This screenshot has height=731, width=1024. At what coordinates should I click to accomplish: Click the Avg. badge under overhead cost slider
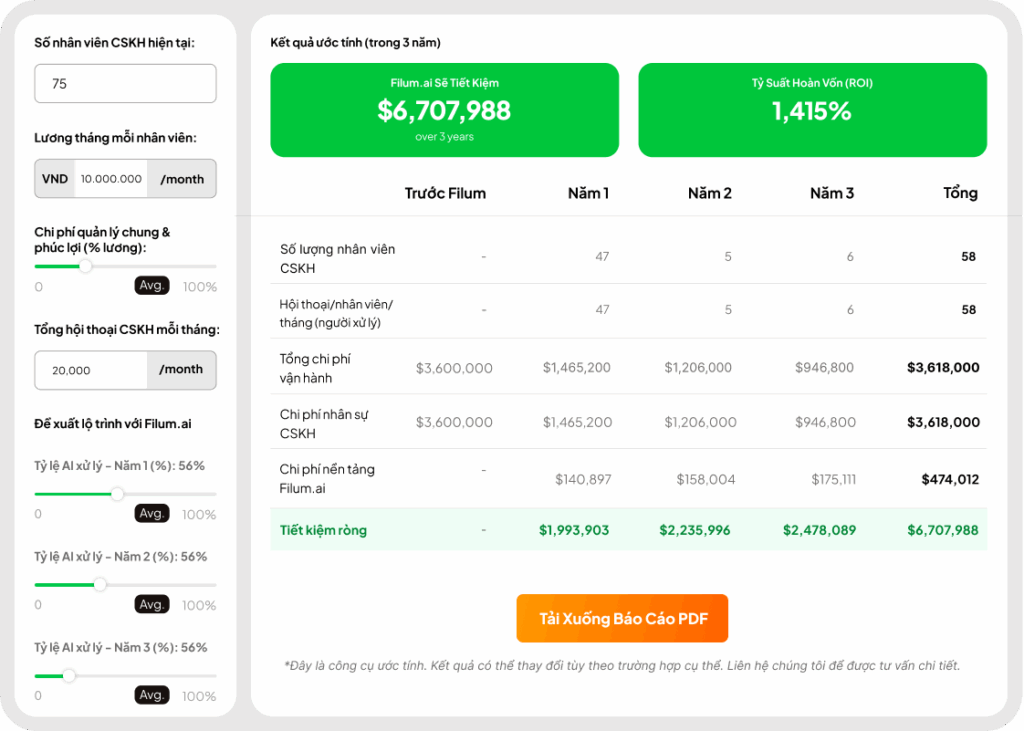(x=152, y=285)
